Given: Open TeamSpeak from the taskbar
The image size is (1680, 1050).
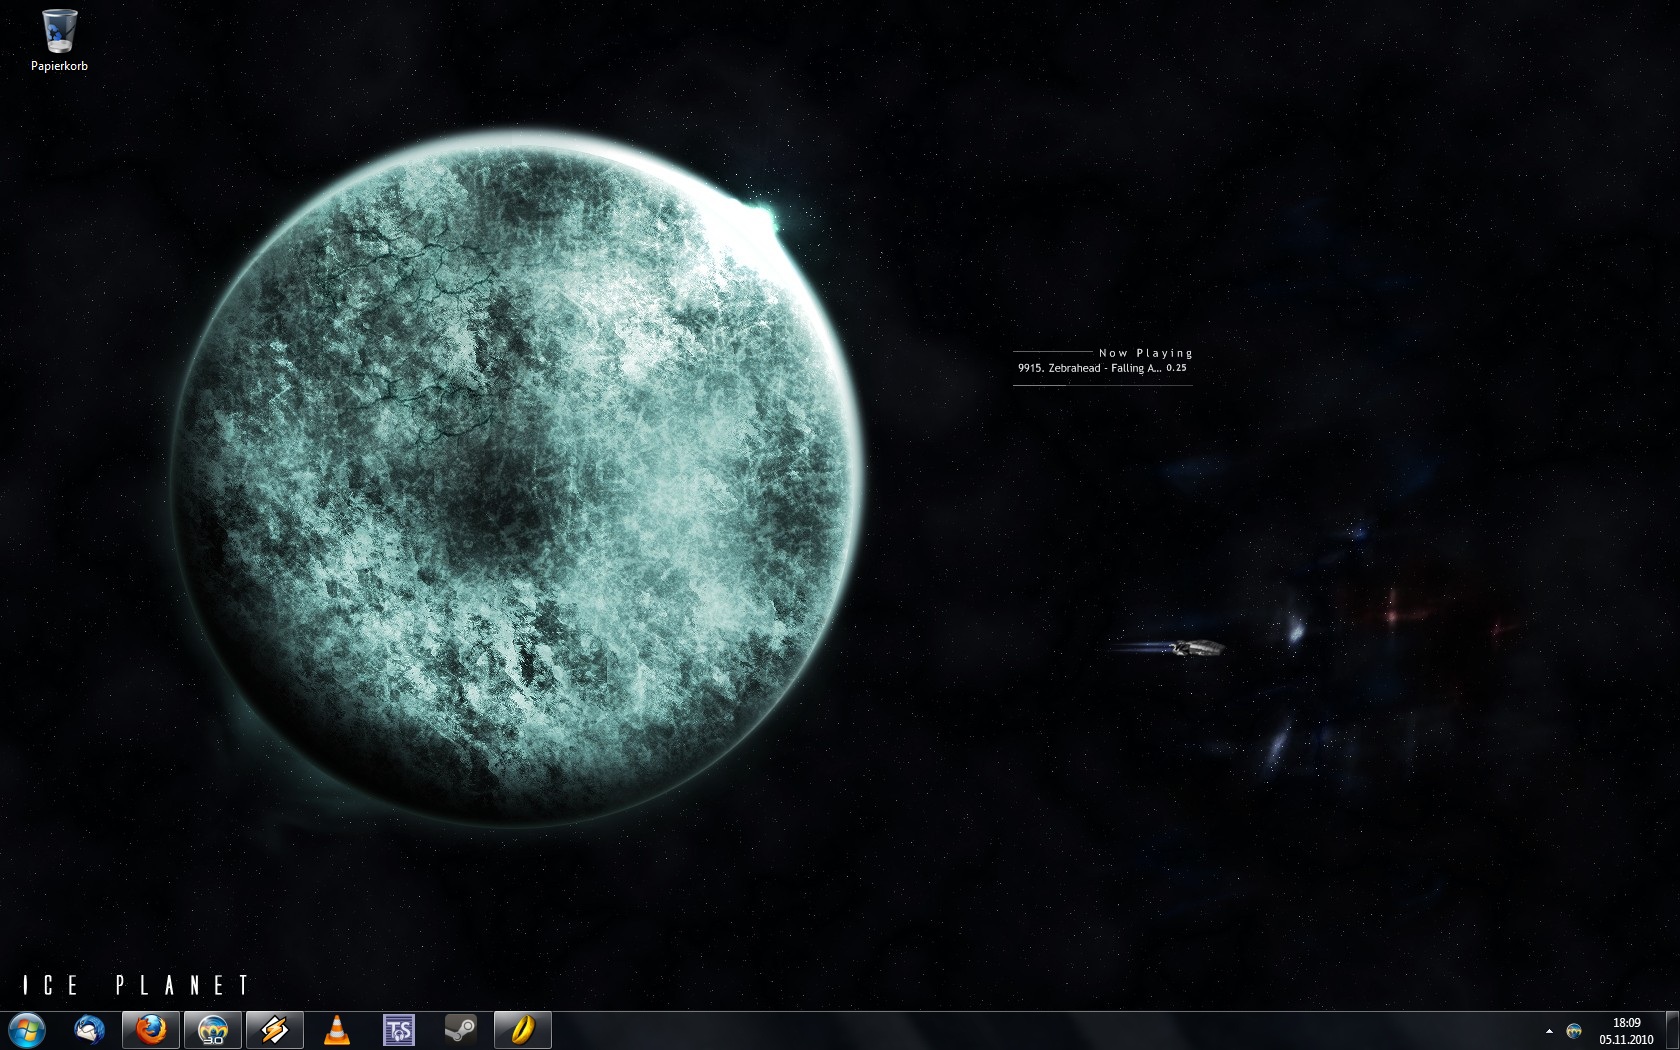Looking at the screenshot, I should (x=399, y=1030).
